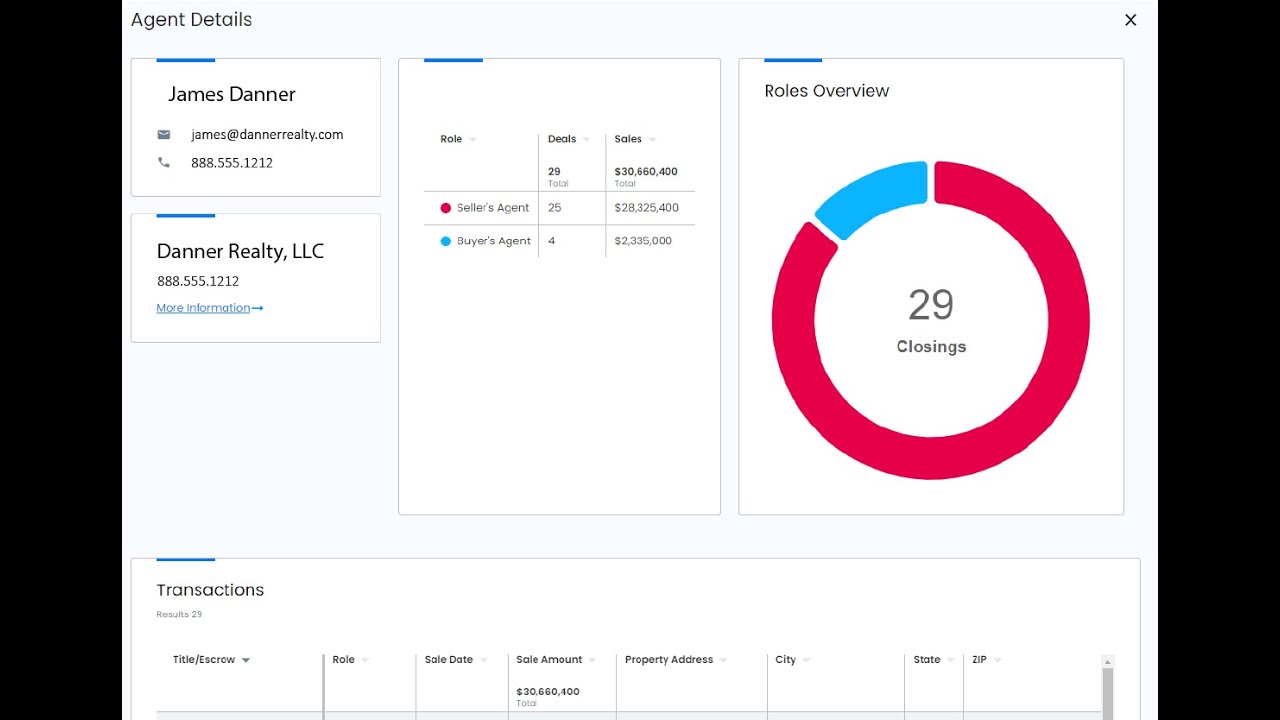Click the email james@dannerrealty.com
The width and height of the screenshot is (1280, 720).
pyautogui.click(x=267, y=134)
